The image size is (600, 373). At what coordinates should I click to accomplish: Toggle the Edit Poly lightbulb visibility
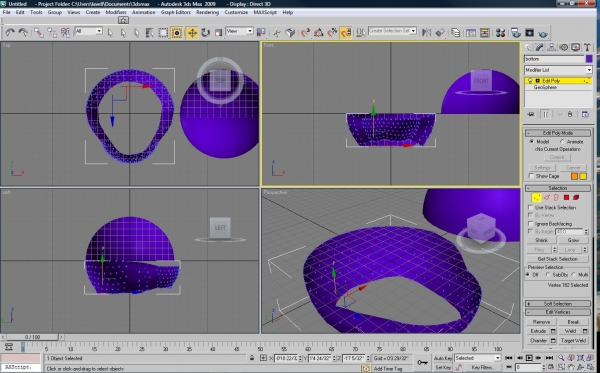coord(530,81)
